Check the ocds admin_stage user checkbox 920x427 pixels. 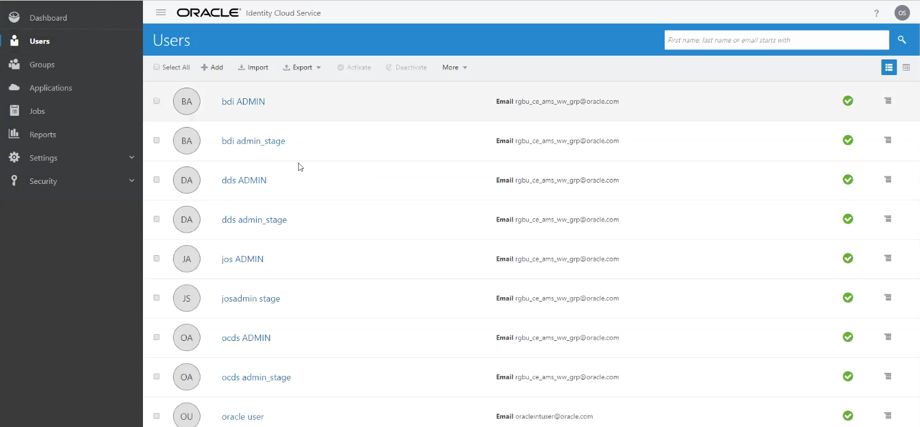pos(157,376)
